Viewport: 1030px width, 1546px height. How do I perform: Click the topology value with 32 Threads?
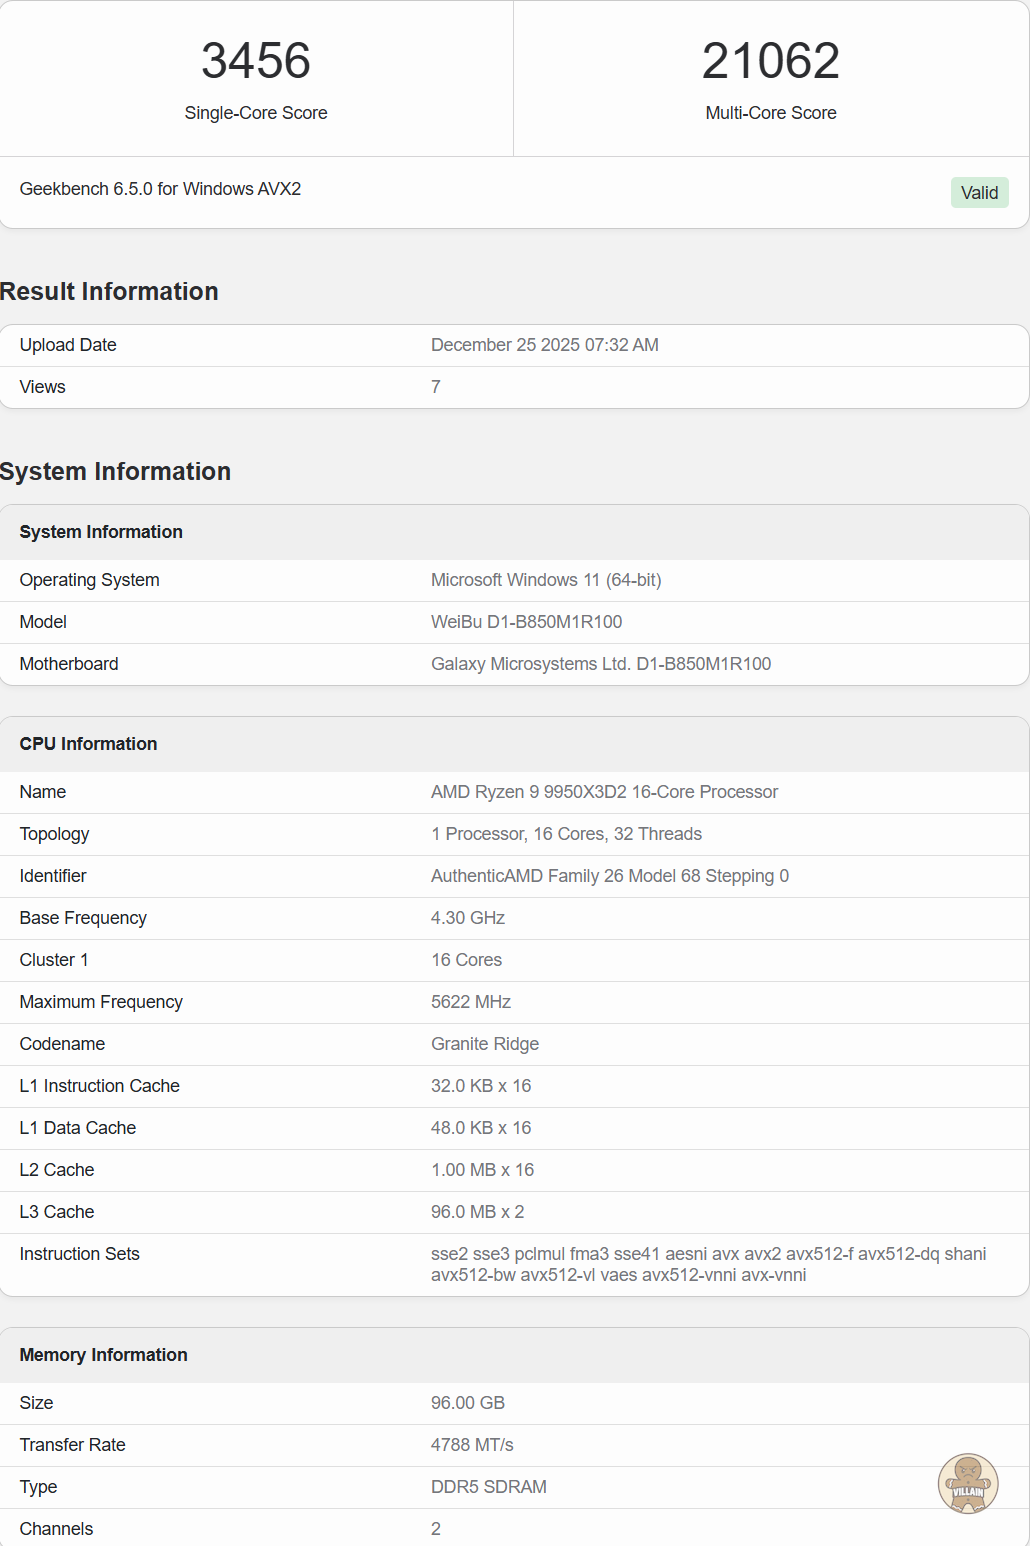coord(566,834)
